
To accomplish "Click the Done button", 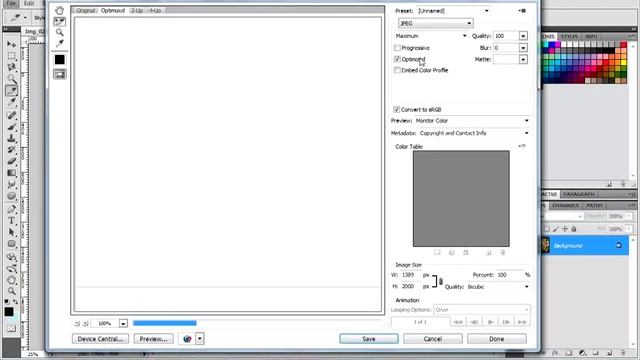I will [x=497, y=339].
